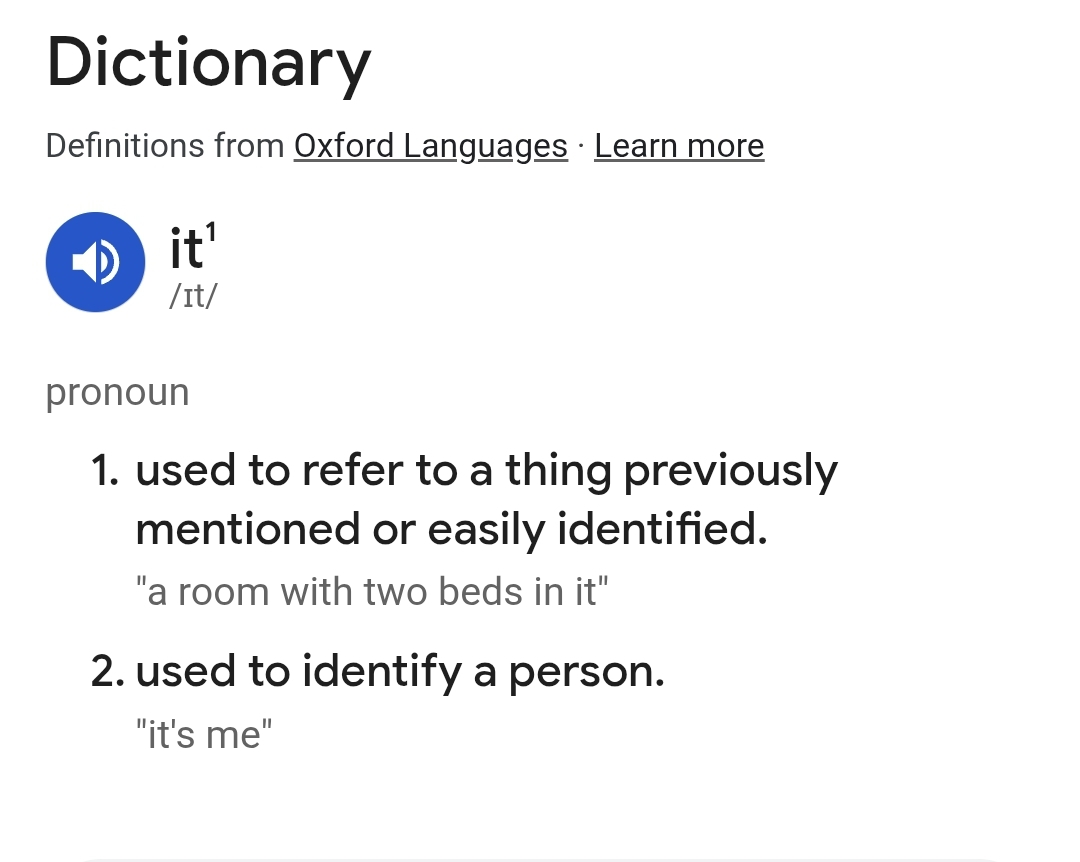Click the word "thing" in the first definition

tap(558, 471)
